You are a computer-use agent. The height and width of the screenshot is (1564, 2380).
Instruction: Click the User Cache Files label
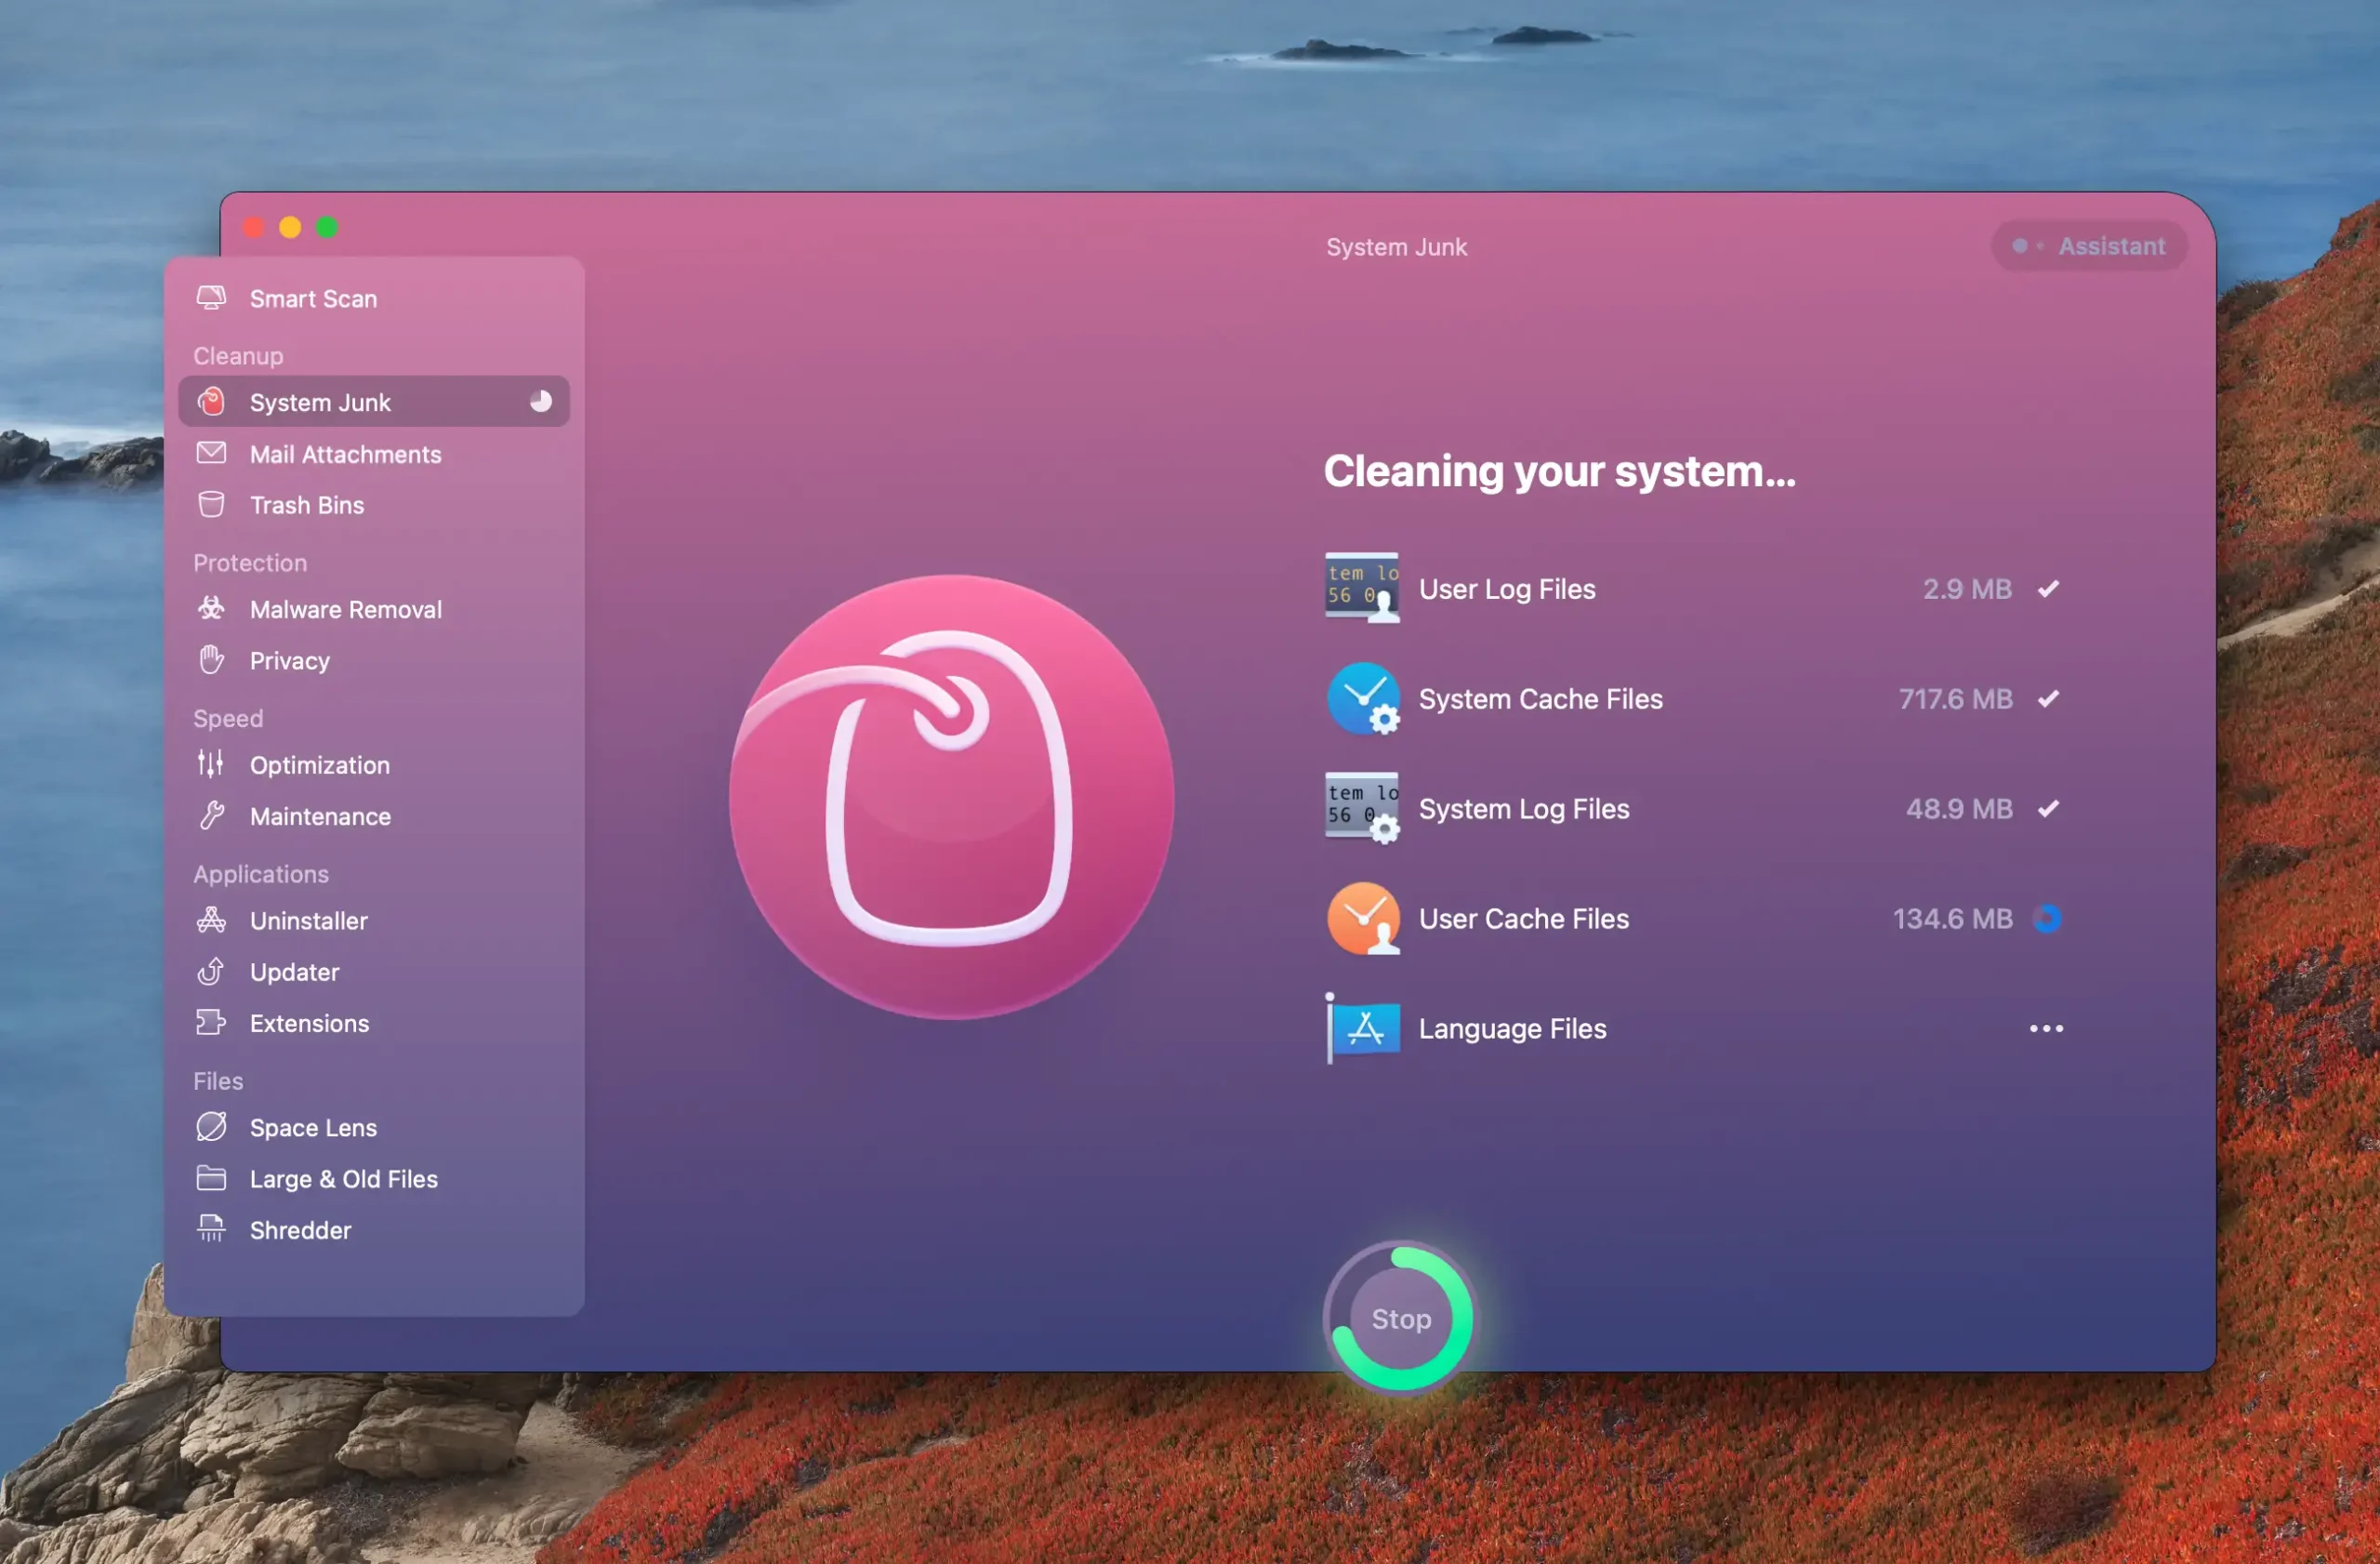[x=1524, y=918]
